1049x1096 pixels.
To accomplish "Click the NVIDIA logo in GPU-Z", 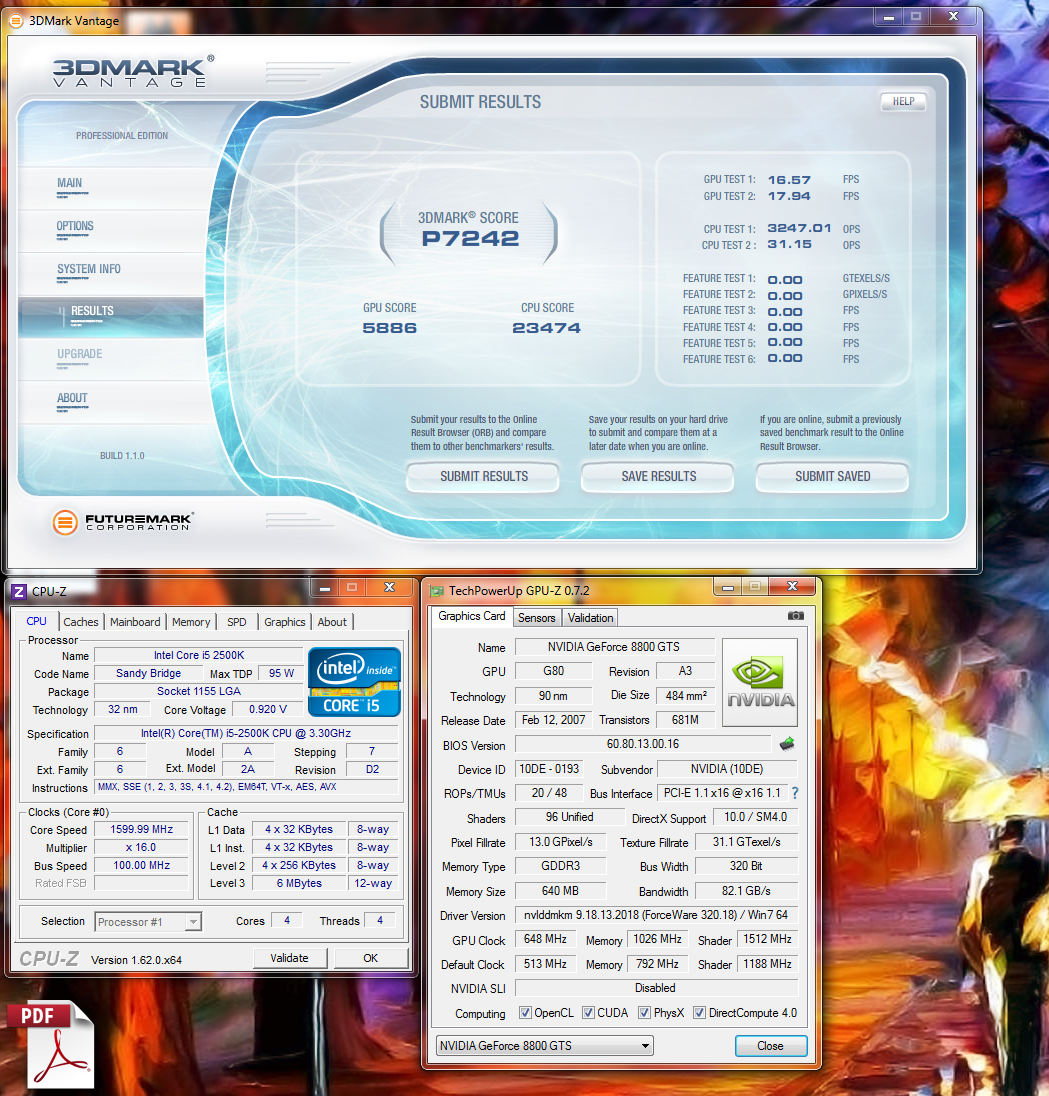I will click(760, 682).
